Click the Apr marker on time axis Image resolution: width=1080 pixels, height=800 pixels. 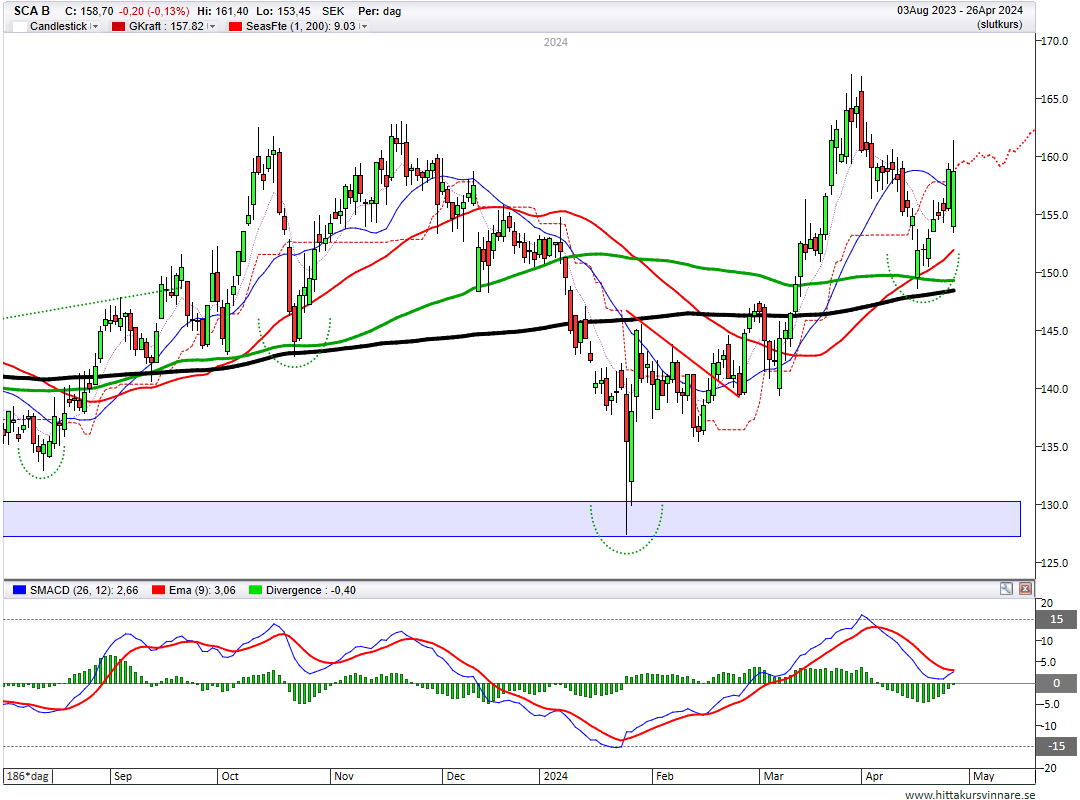[x=874, y=776]
